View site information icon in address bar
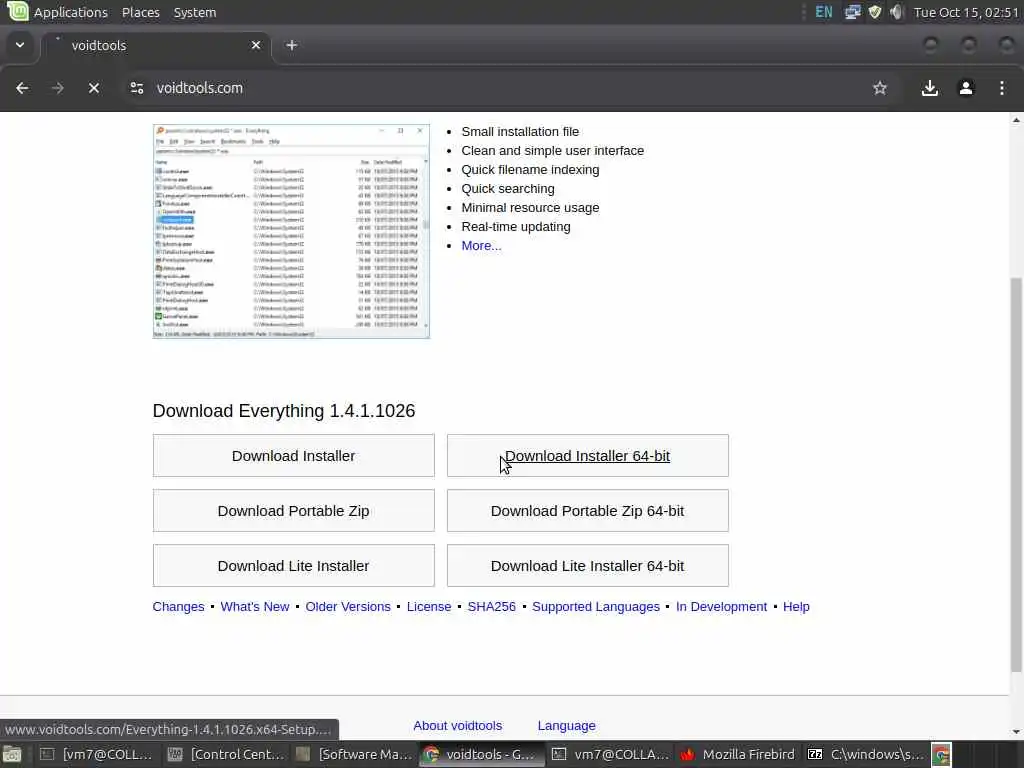1024x768 pixels. point(136,88)
